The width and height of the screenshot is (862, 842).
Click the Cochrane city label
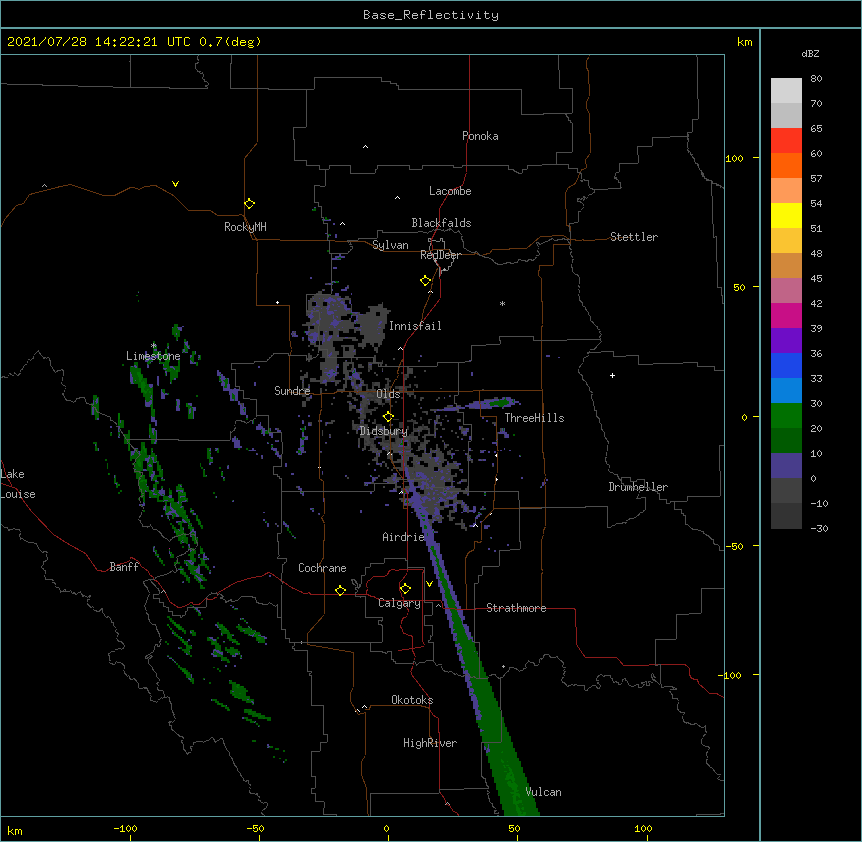(322, 568)
